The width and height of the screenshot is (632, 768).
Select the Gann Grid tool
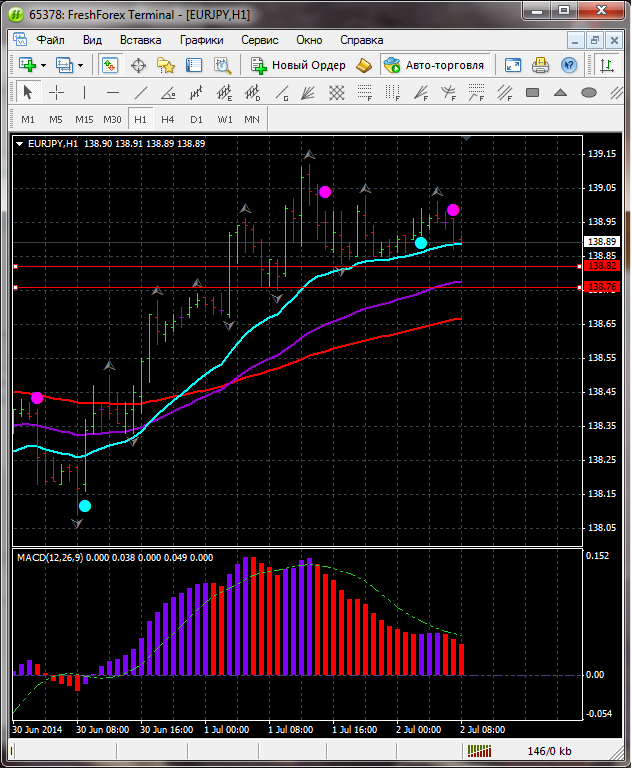(337, 92)
